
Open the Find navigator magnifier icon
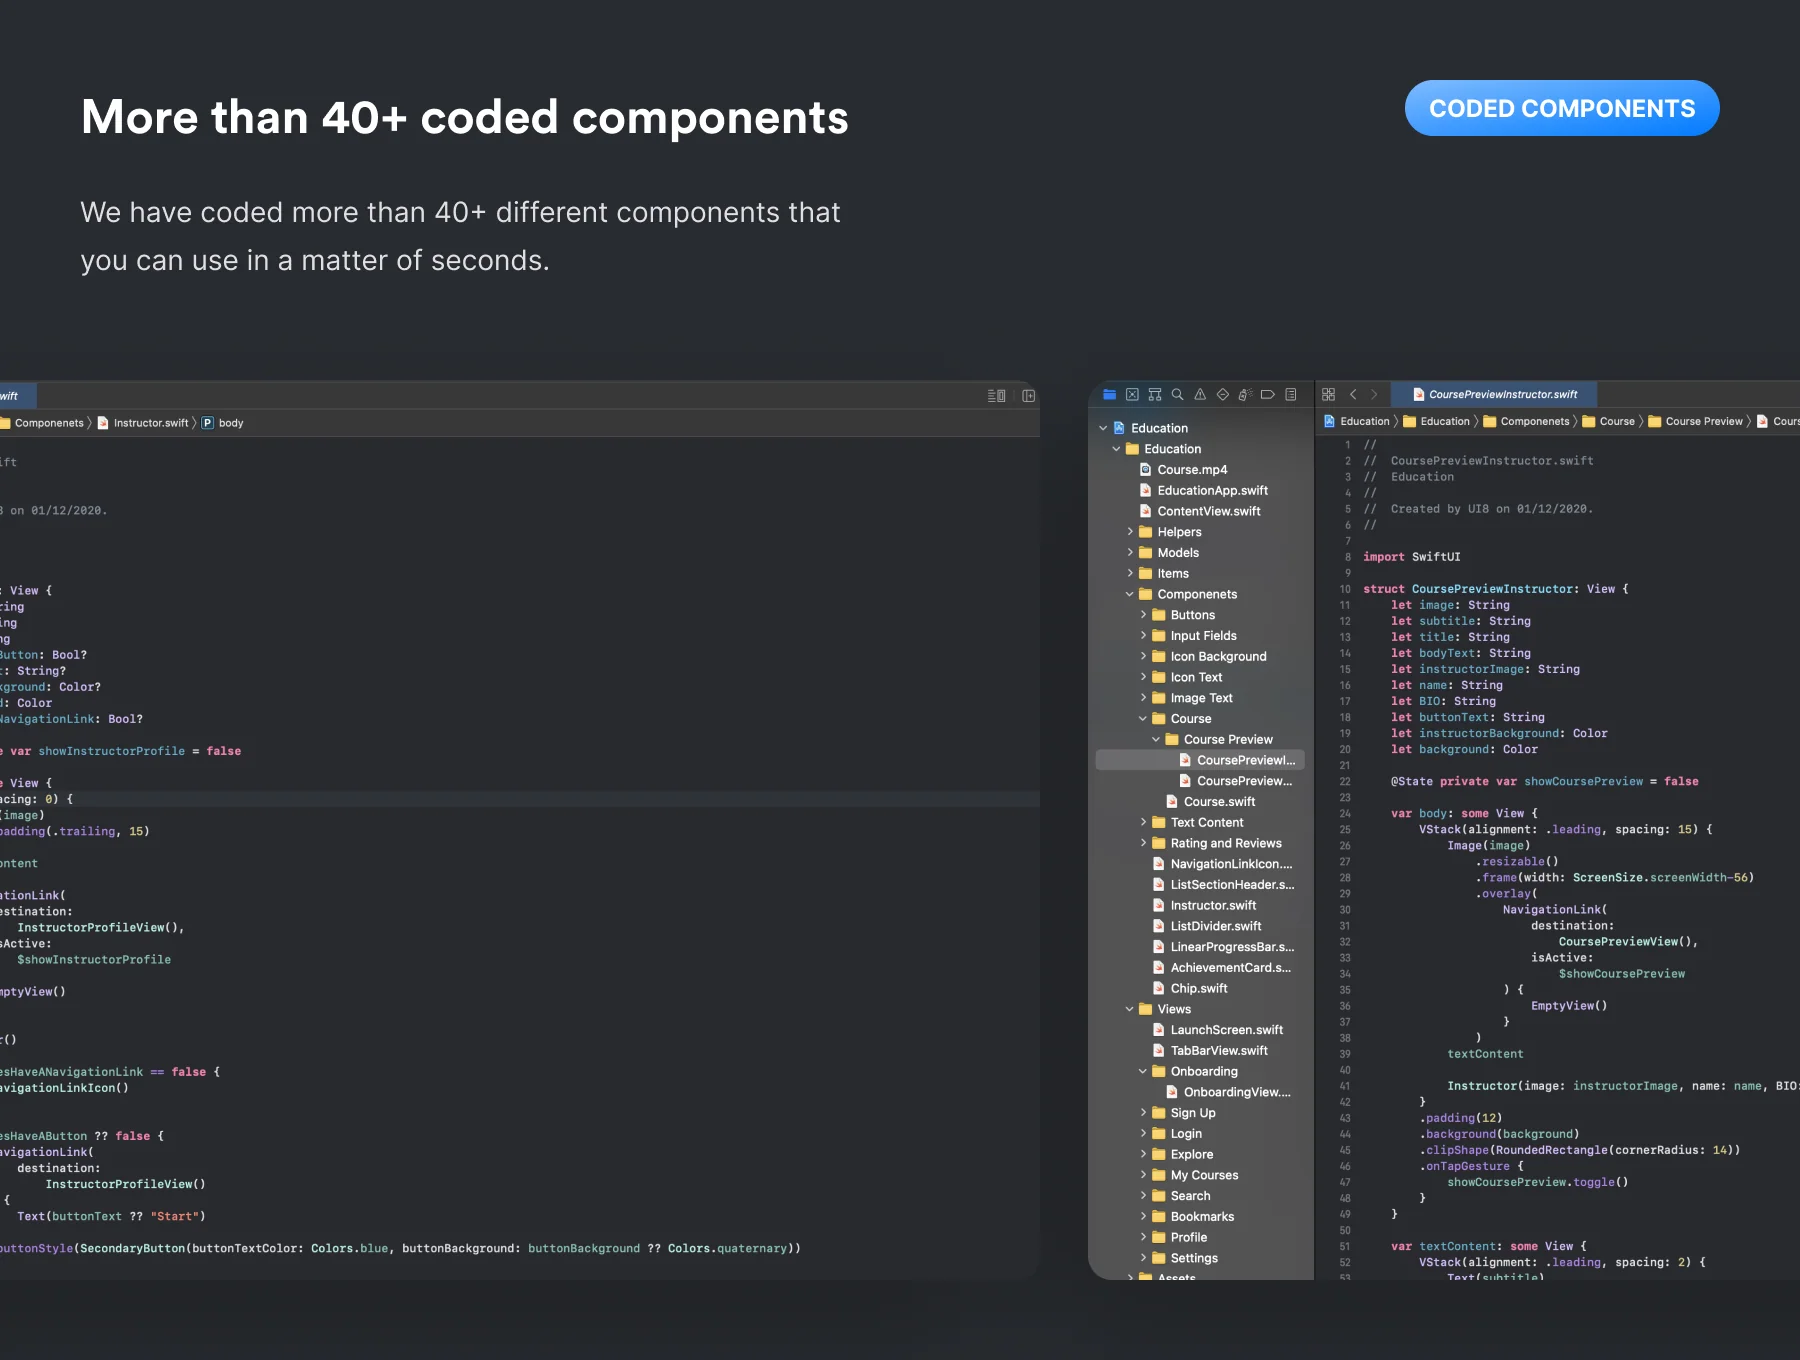click(1177, 395)
